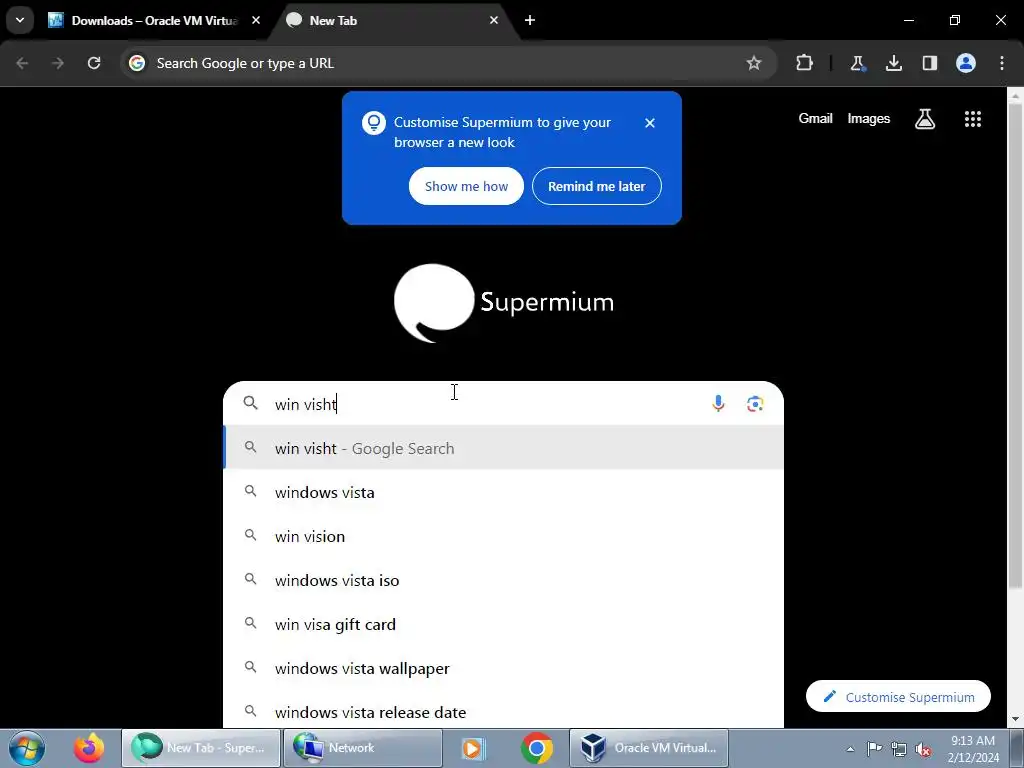Click the Customise Supermium button
This screenshot has width=1024, height=768.
point(898,697)
